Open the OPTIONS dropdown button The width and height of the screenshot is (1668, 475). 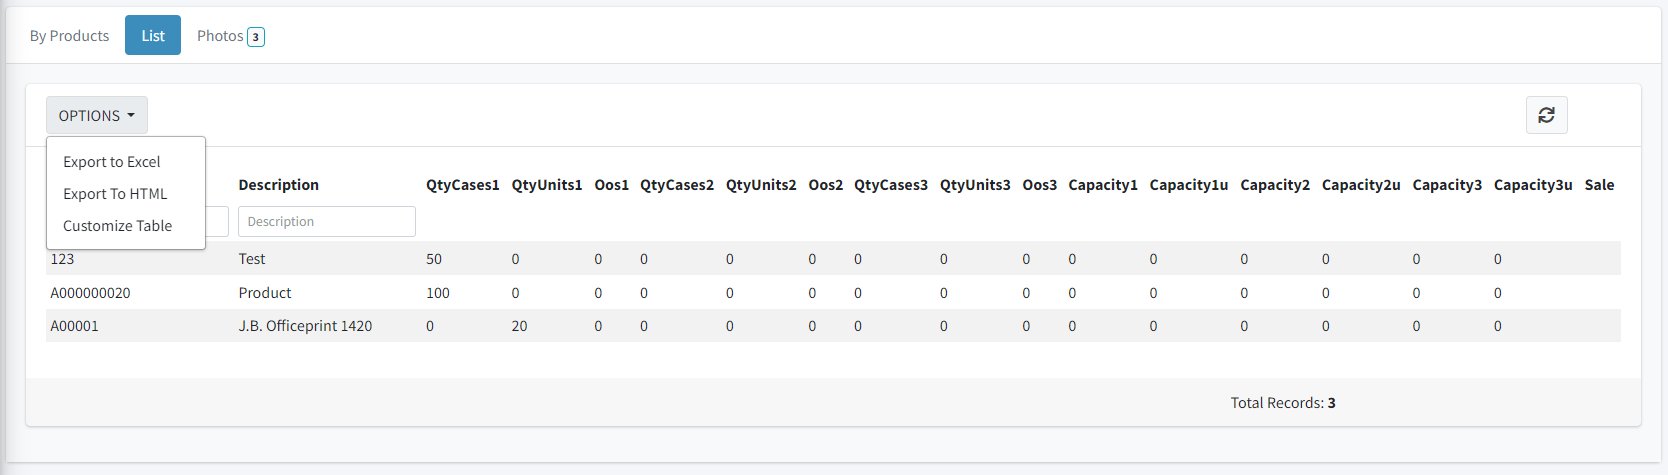coord(96,116)
